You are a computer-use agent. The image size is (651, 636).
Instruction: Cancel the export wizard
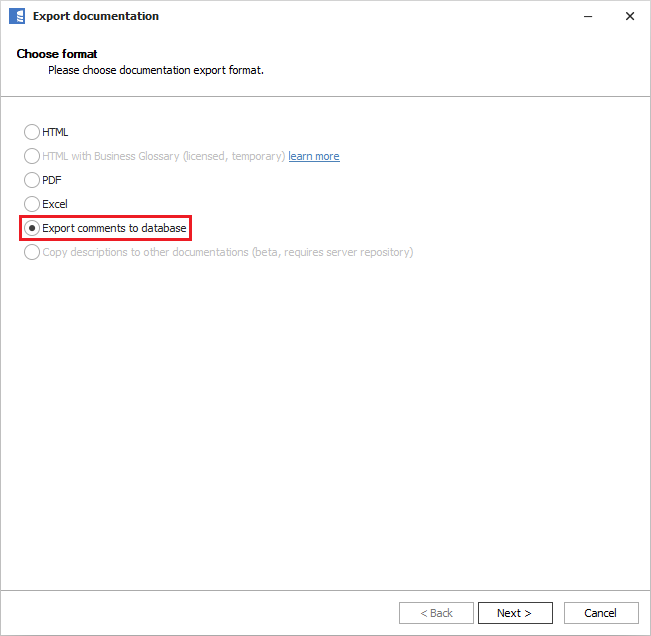coord(600,613)
